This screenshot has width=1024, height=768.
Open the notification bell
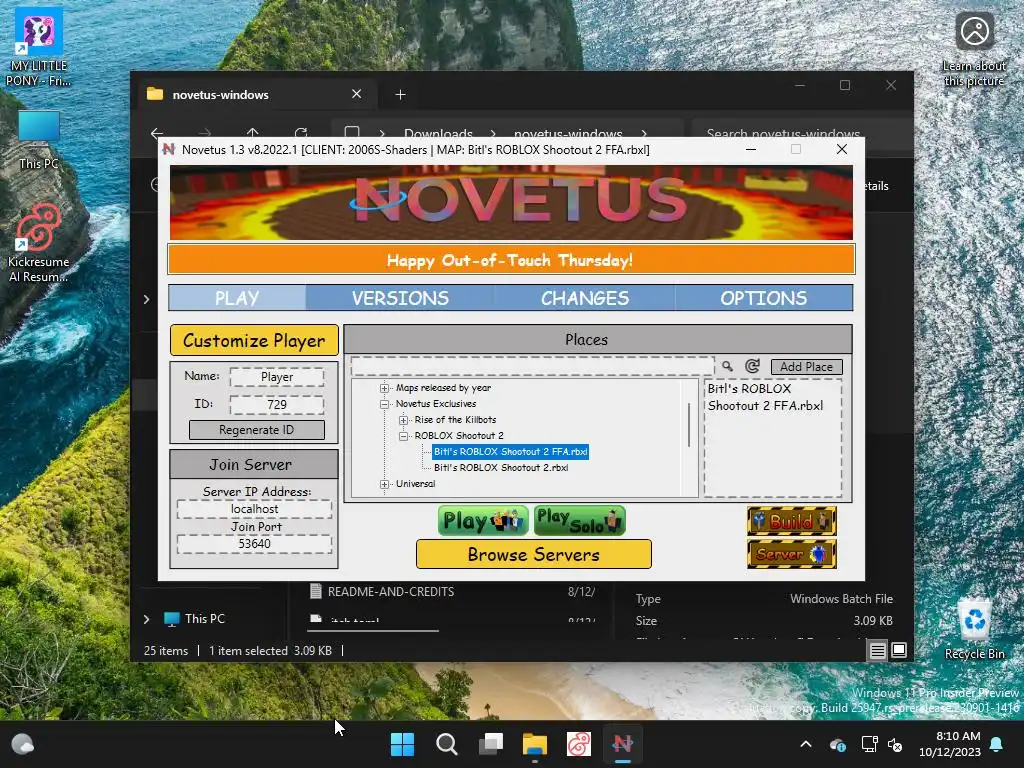click(997, 744)
